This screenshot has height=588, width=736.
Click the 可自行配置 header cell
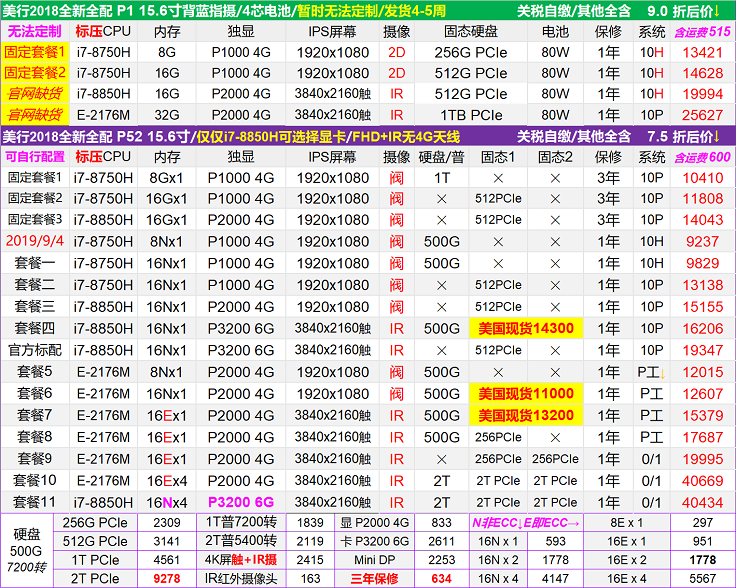tap(35, 156)
